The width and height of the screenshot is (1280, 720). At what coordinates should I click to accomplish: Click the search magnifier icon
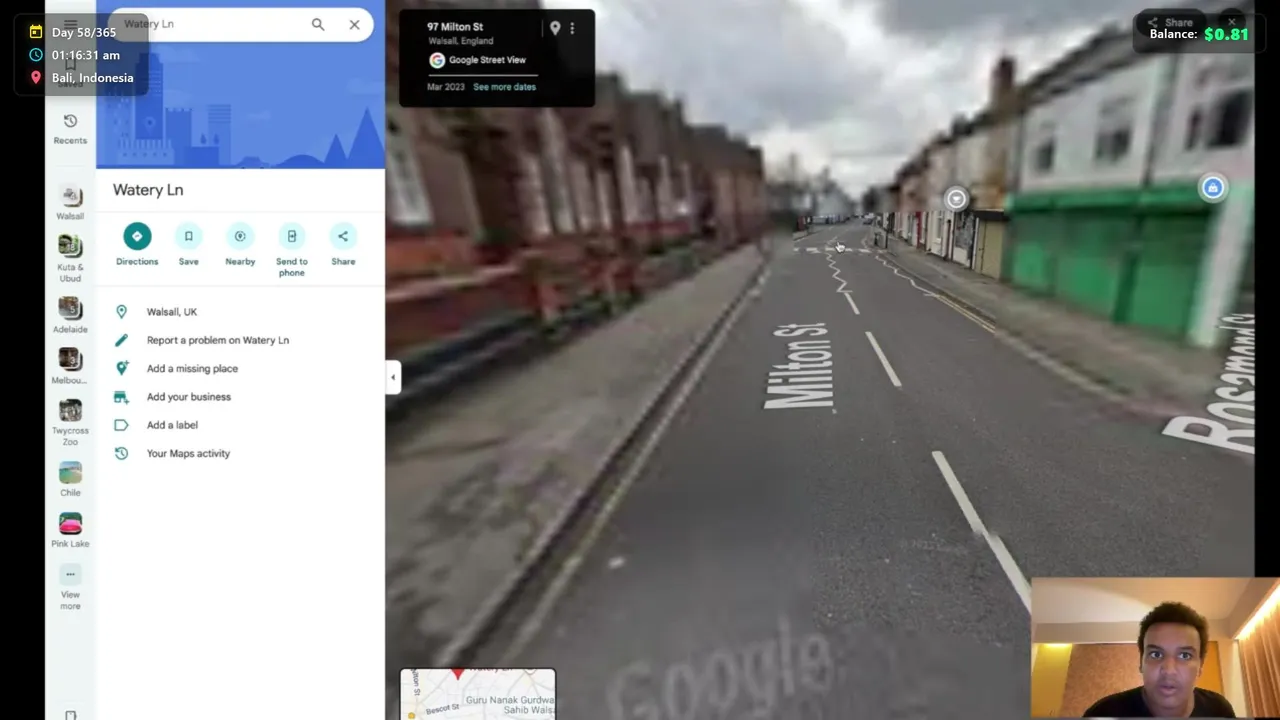318,24
